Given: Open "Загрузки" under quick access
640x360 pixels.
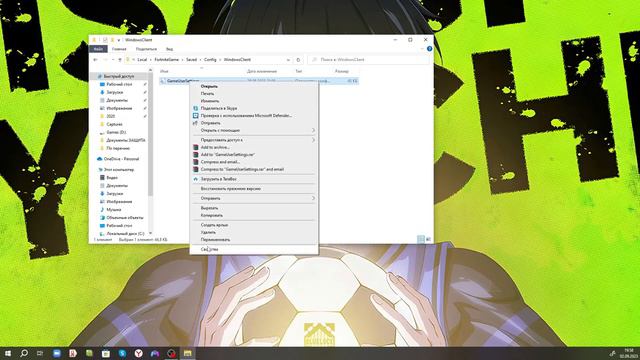Looking at the screenshot, I should point(115,92).
